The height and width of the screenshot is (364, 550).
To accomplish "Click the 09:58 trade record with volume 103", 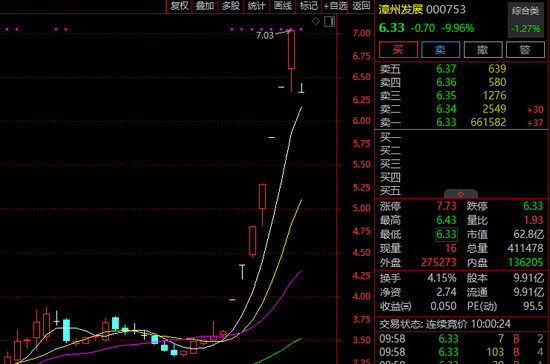I will pos(461,352).
